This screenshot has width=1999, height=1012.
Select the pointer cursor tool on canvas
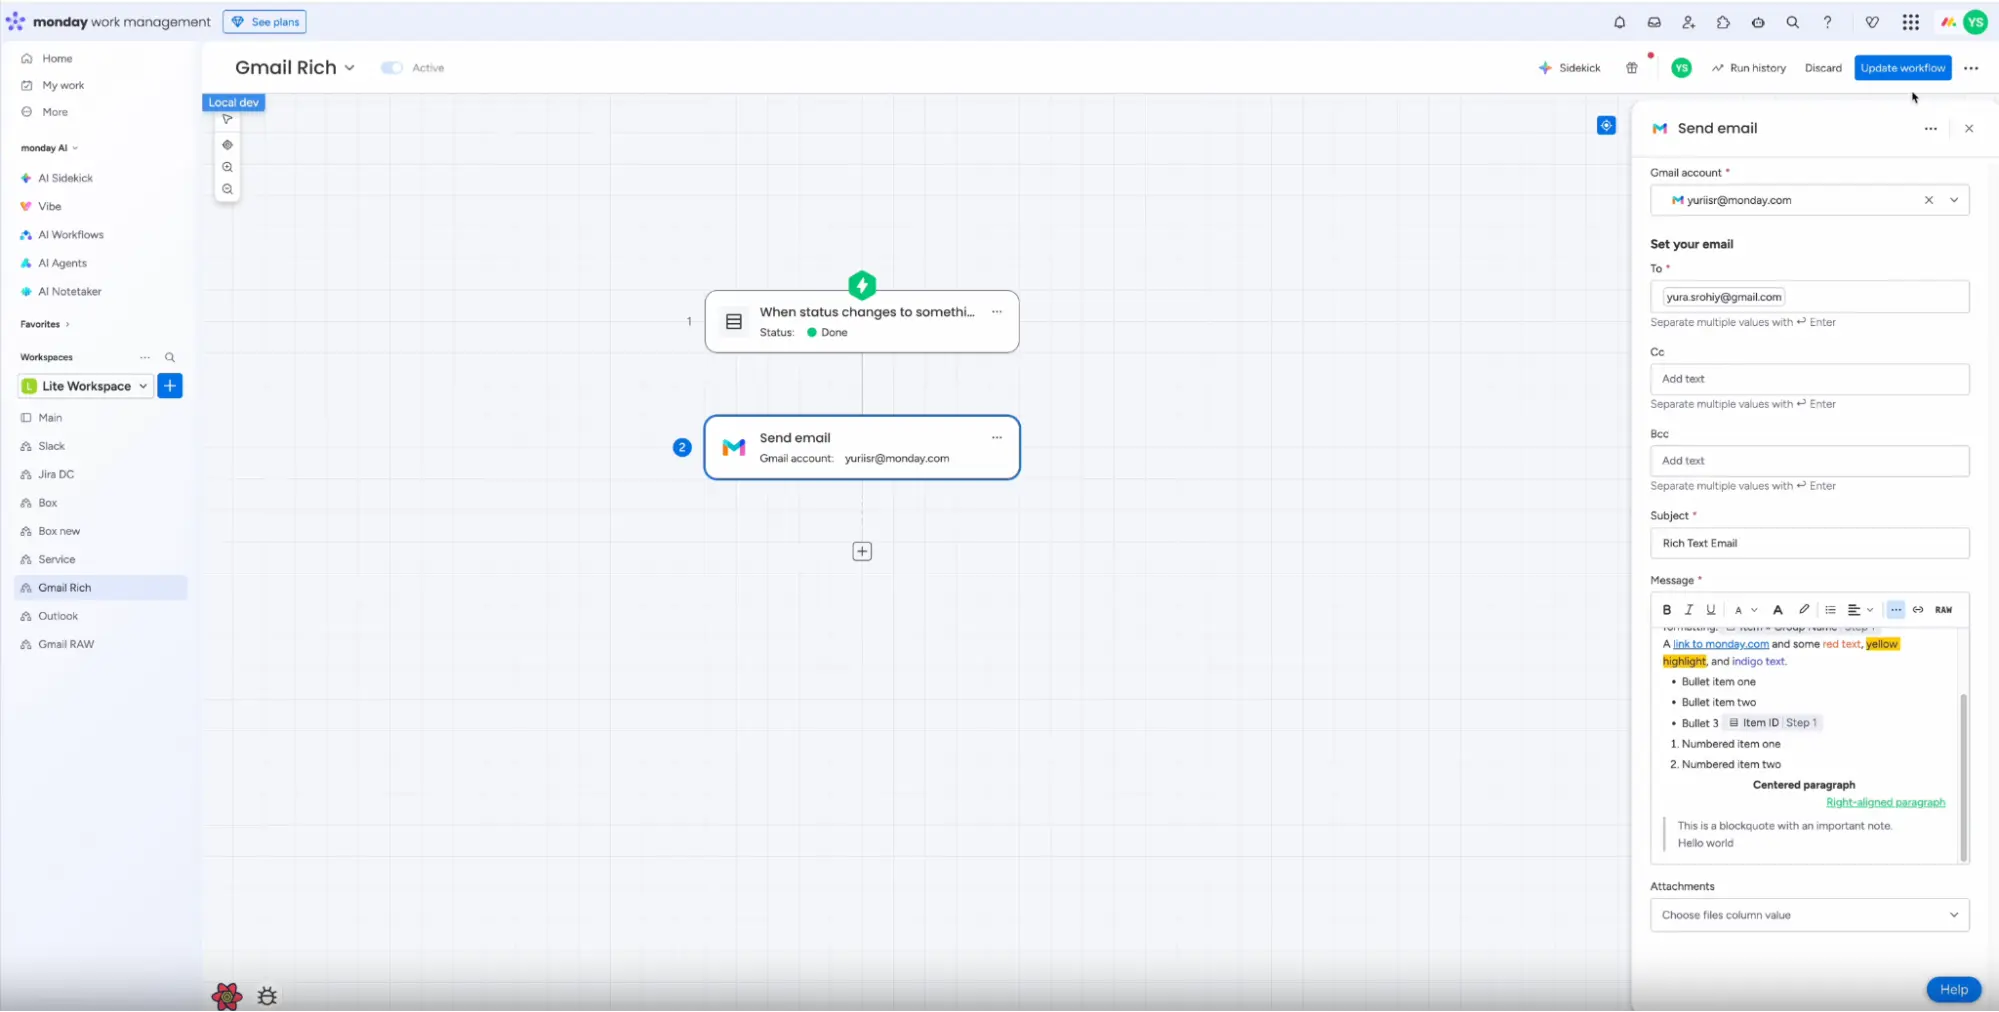(x=227, y=119)
